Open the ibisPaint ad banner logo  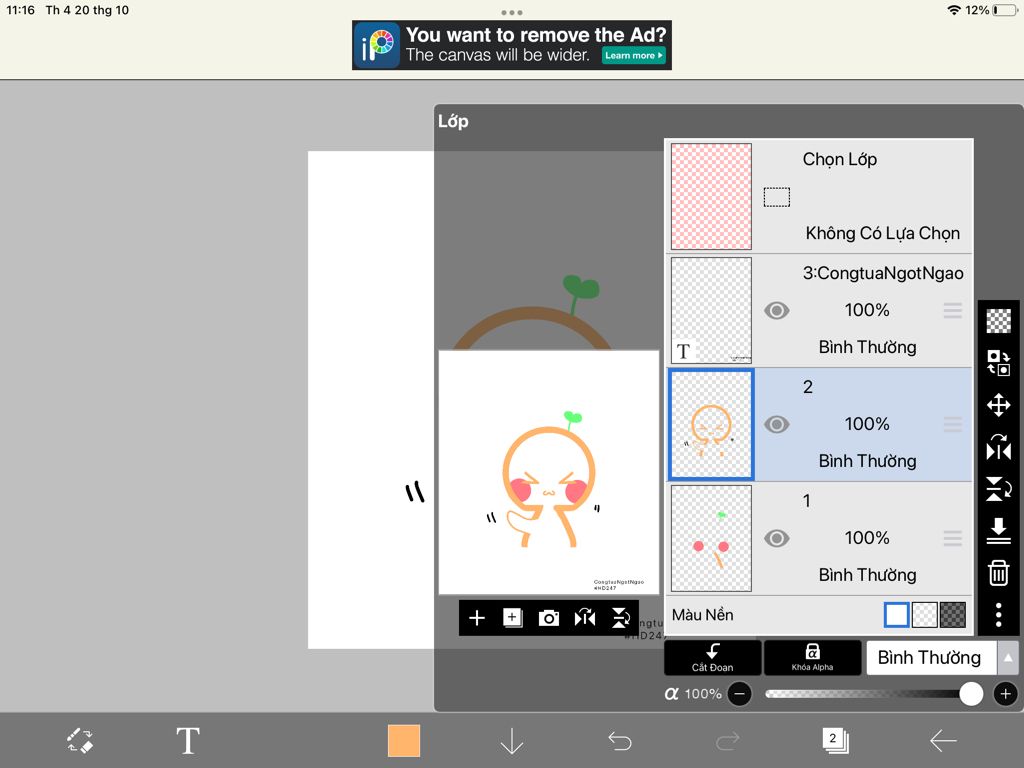tap(377, 45)
